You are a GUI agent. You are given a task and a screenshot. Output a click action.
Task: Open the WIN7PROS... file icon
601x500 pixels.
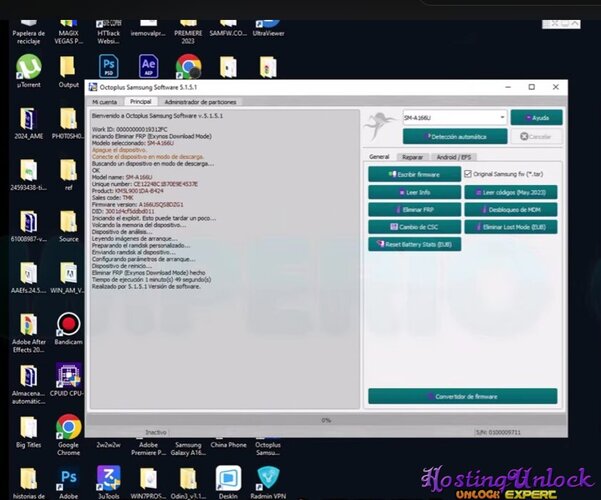pos(148,482)
